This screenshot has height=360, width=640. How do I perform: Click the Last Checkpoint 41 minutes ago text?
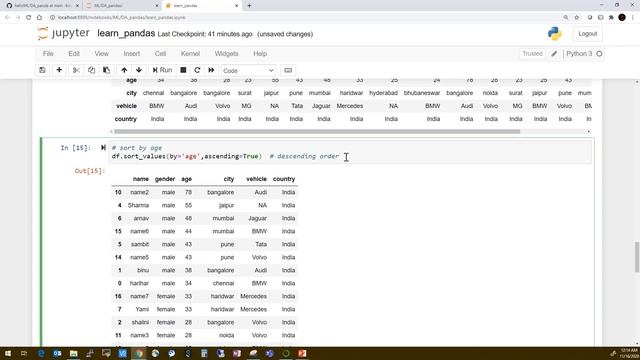[x=205, y=34]
